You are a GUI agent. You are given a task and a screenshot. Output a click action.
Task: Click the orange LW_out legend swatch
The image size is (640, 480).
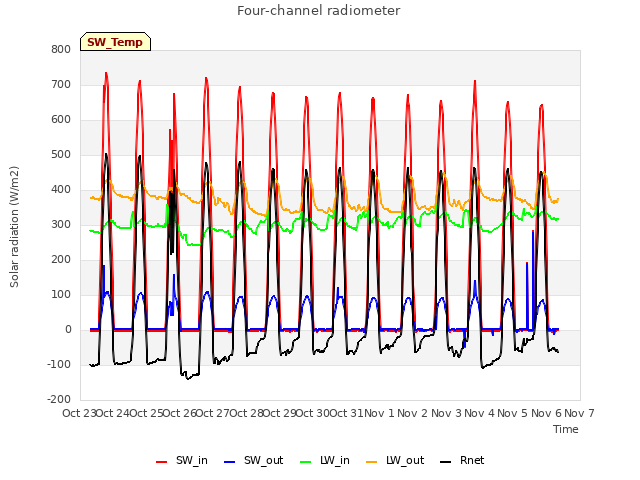tap(372, 462)
